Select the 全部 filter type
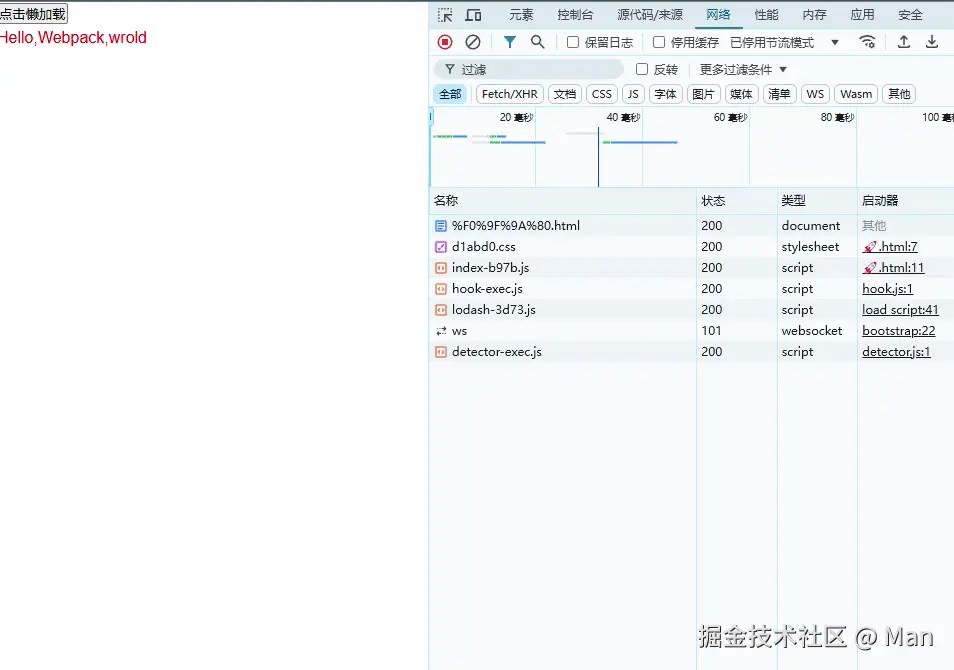Viewport: 954px width, 670px height. [x=450, y=94]
